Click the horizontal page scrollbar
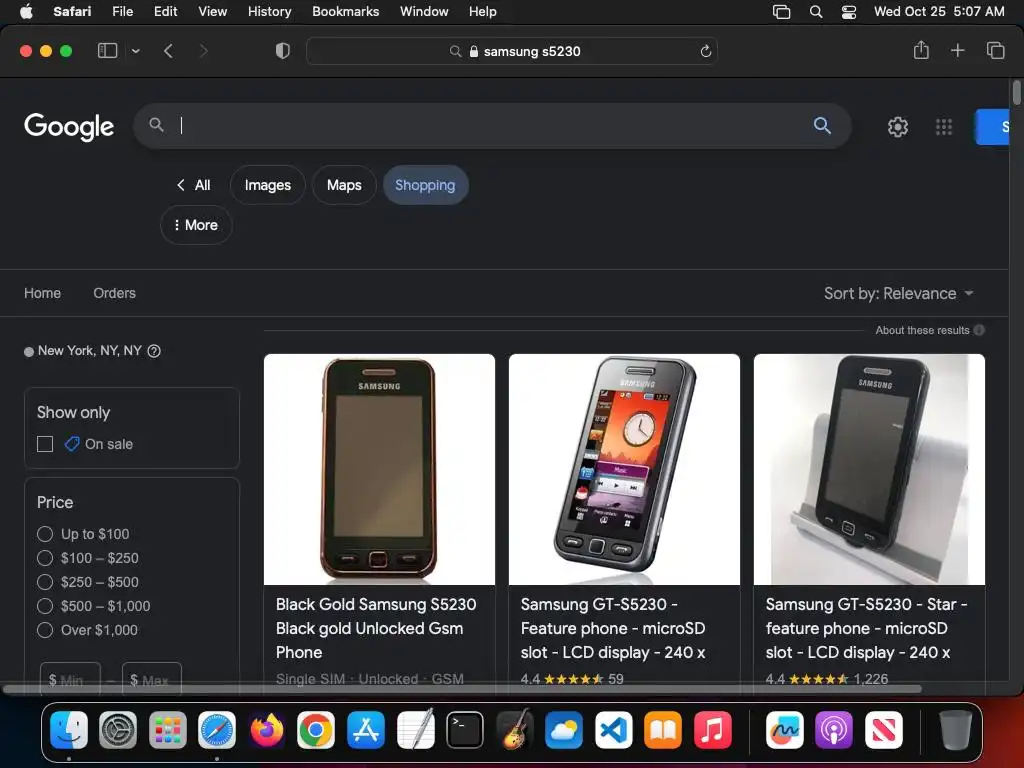Image resolution: width=1024 pixels, height=768 pixels. pyautogui.click(x=462, y=689)
